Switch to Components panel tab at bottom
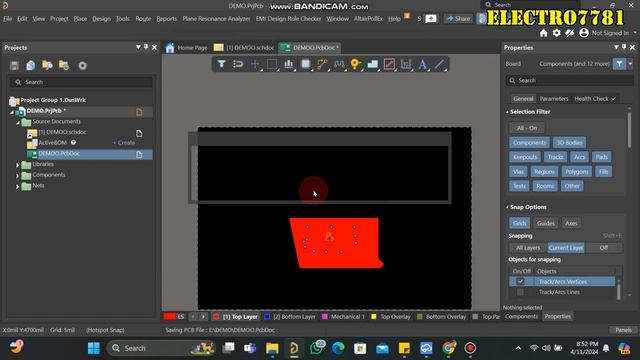Image resolution: width=640 pixels, height=360 pixels. pyautogui.click(x=521, y=317)
